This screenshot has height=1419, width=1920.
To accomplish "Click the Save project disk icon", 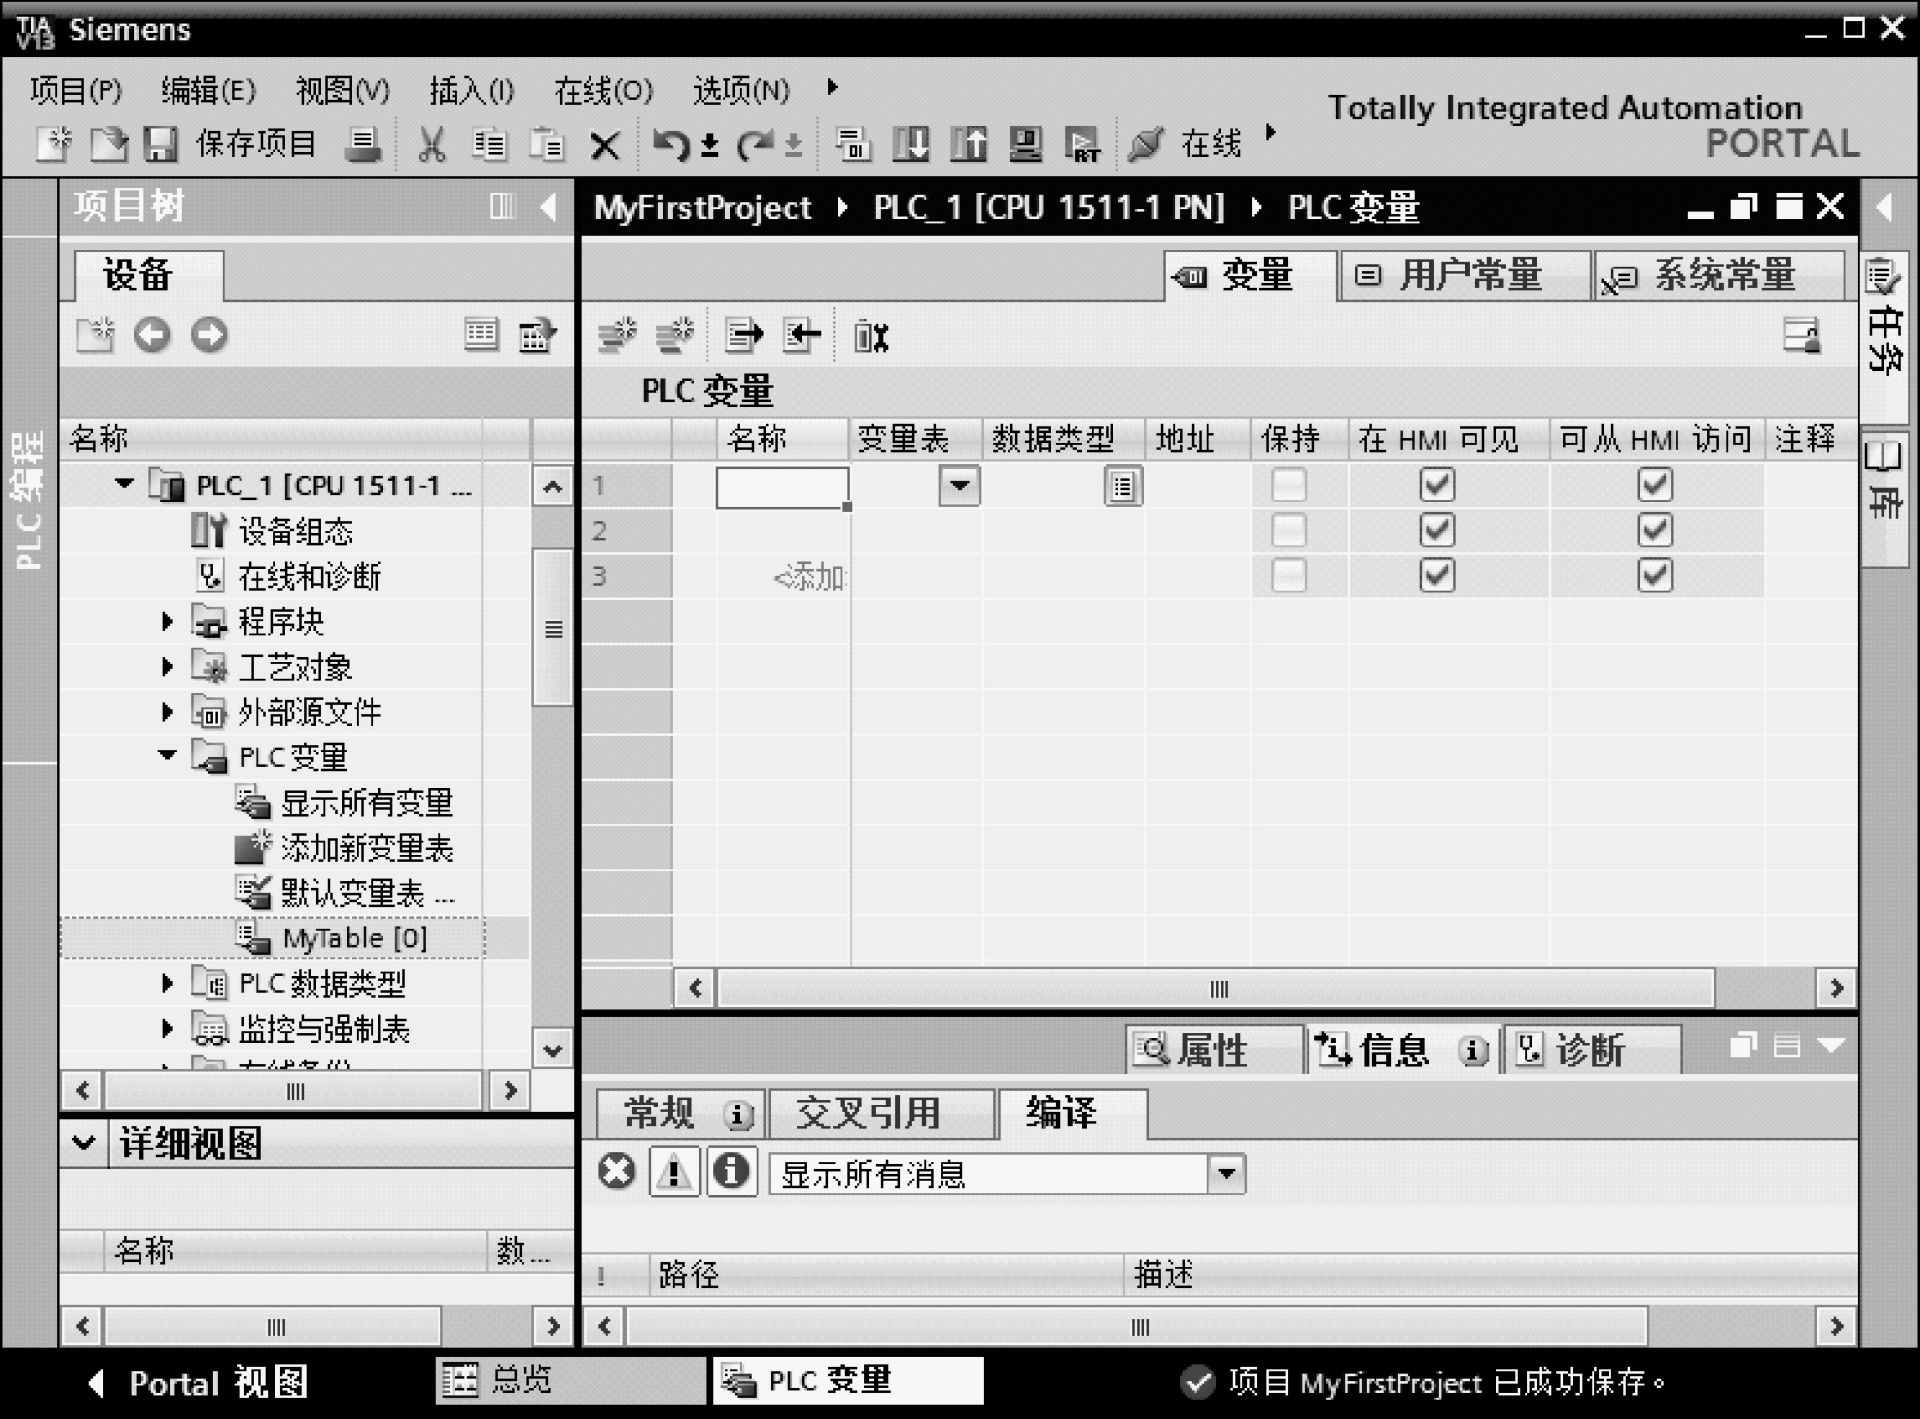I will [160, 145].
